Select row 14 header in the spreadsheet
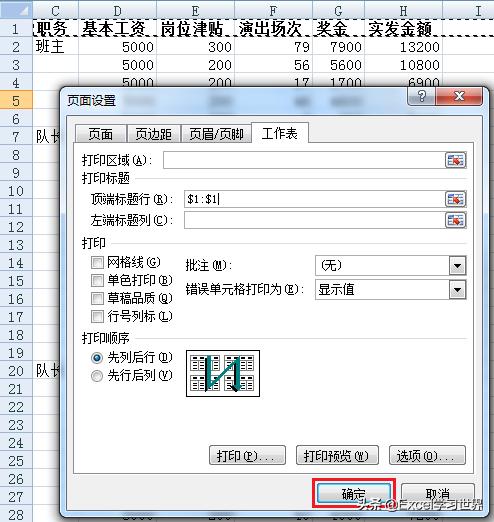The height and width of the screenshot is (522, 494). (x=16, y=263)
